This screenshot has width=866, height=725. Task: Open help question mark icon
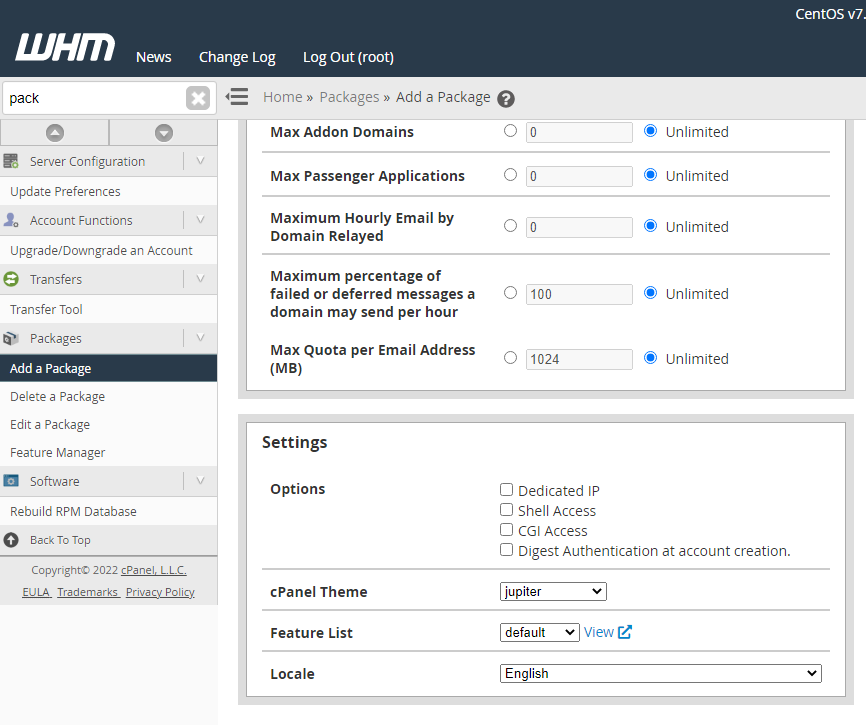click(506, 98)
